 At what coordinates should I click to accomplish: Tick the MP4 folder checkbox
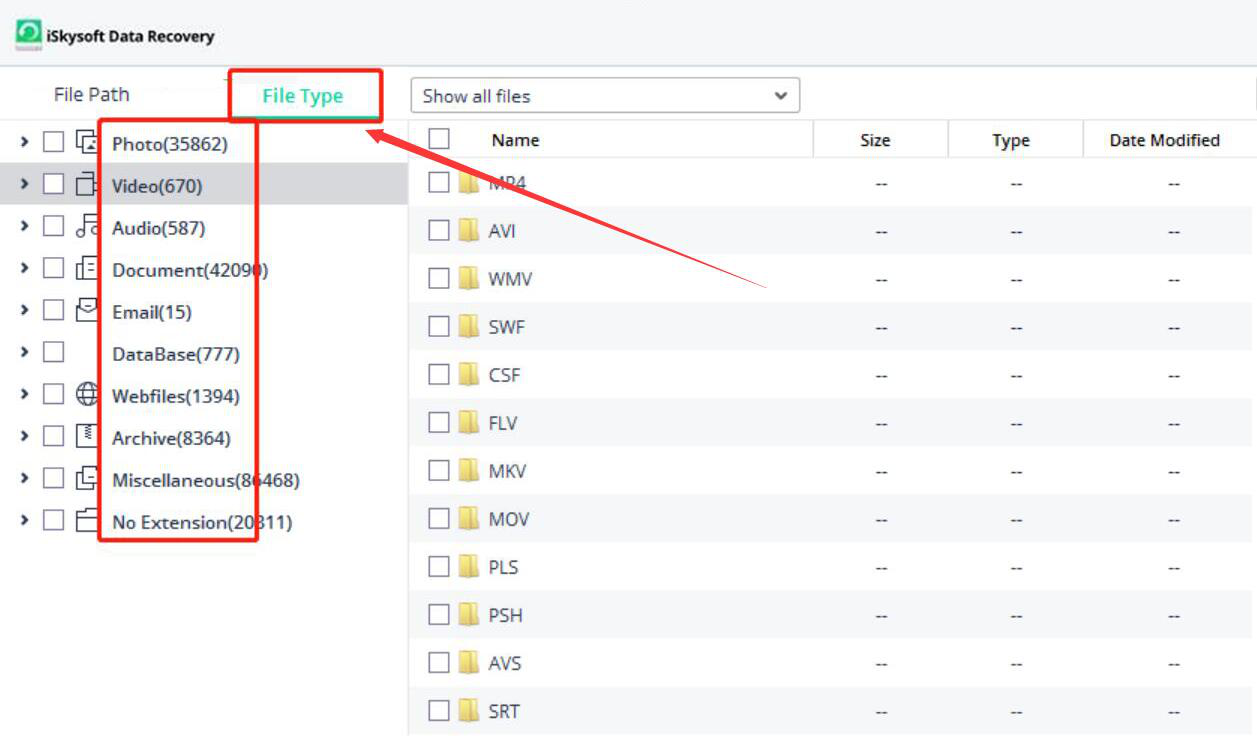pyautogui.click(x=439, y=183)
